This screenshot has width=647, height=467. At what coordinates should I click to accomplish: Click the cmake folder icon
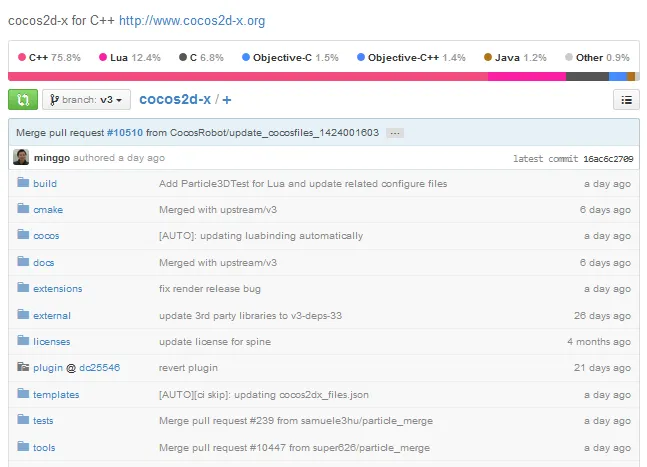tap(23, 210)
